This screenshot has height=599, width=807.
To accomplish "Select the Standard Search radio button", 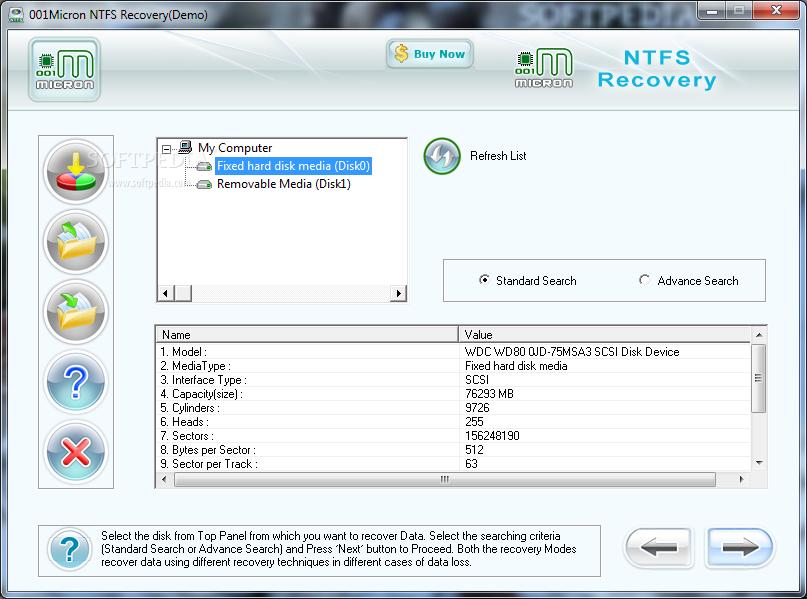I will [x=484, y=280].
